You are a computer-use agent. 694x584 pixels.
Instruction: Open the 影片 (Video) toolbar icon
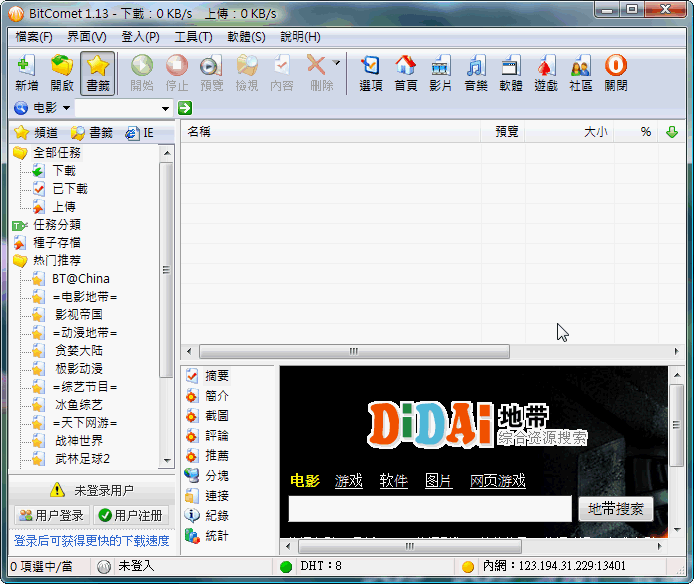(441, 73)
